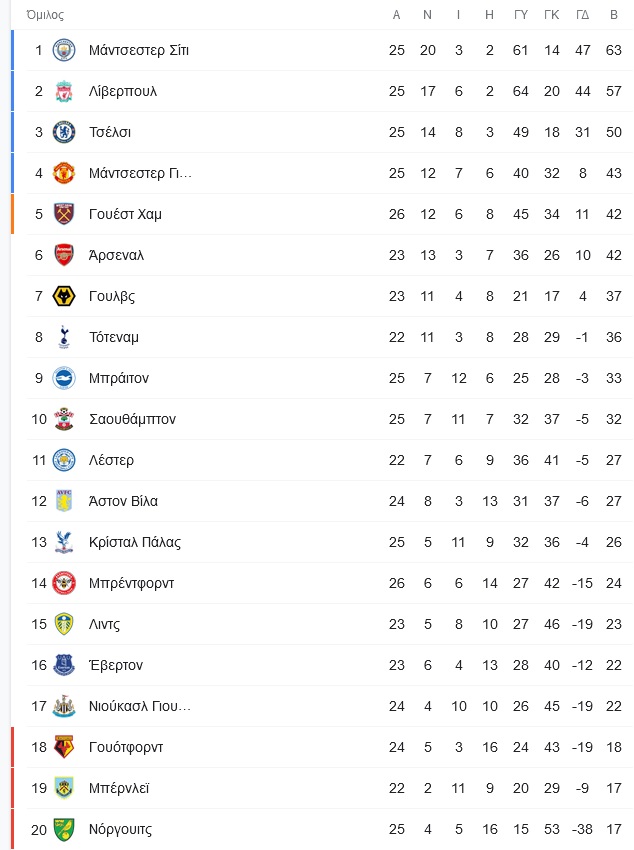Click the Brighton seagull crest icon
634x850 pixels.
coord(64,378)
